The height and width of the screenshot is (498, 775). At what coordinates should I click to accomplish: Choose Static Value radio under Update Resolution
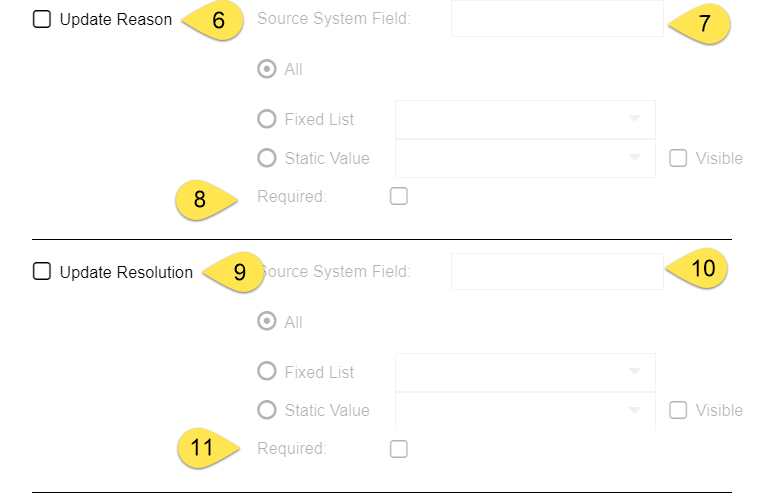(267, 410)
